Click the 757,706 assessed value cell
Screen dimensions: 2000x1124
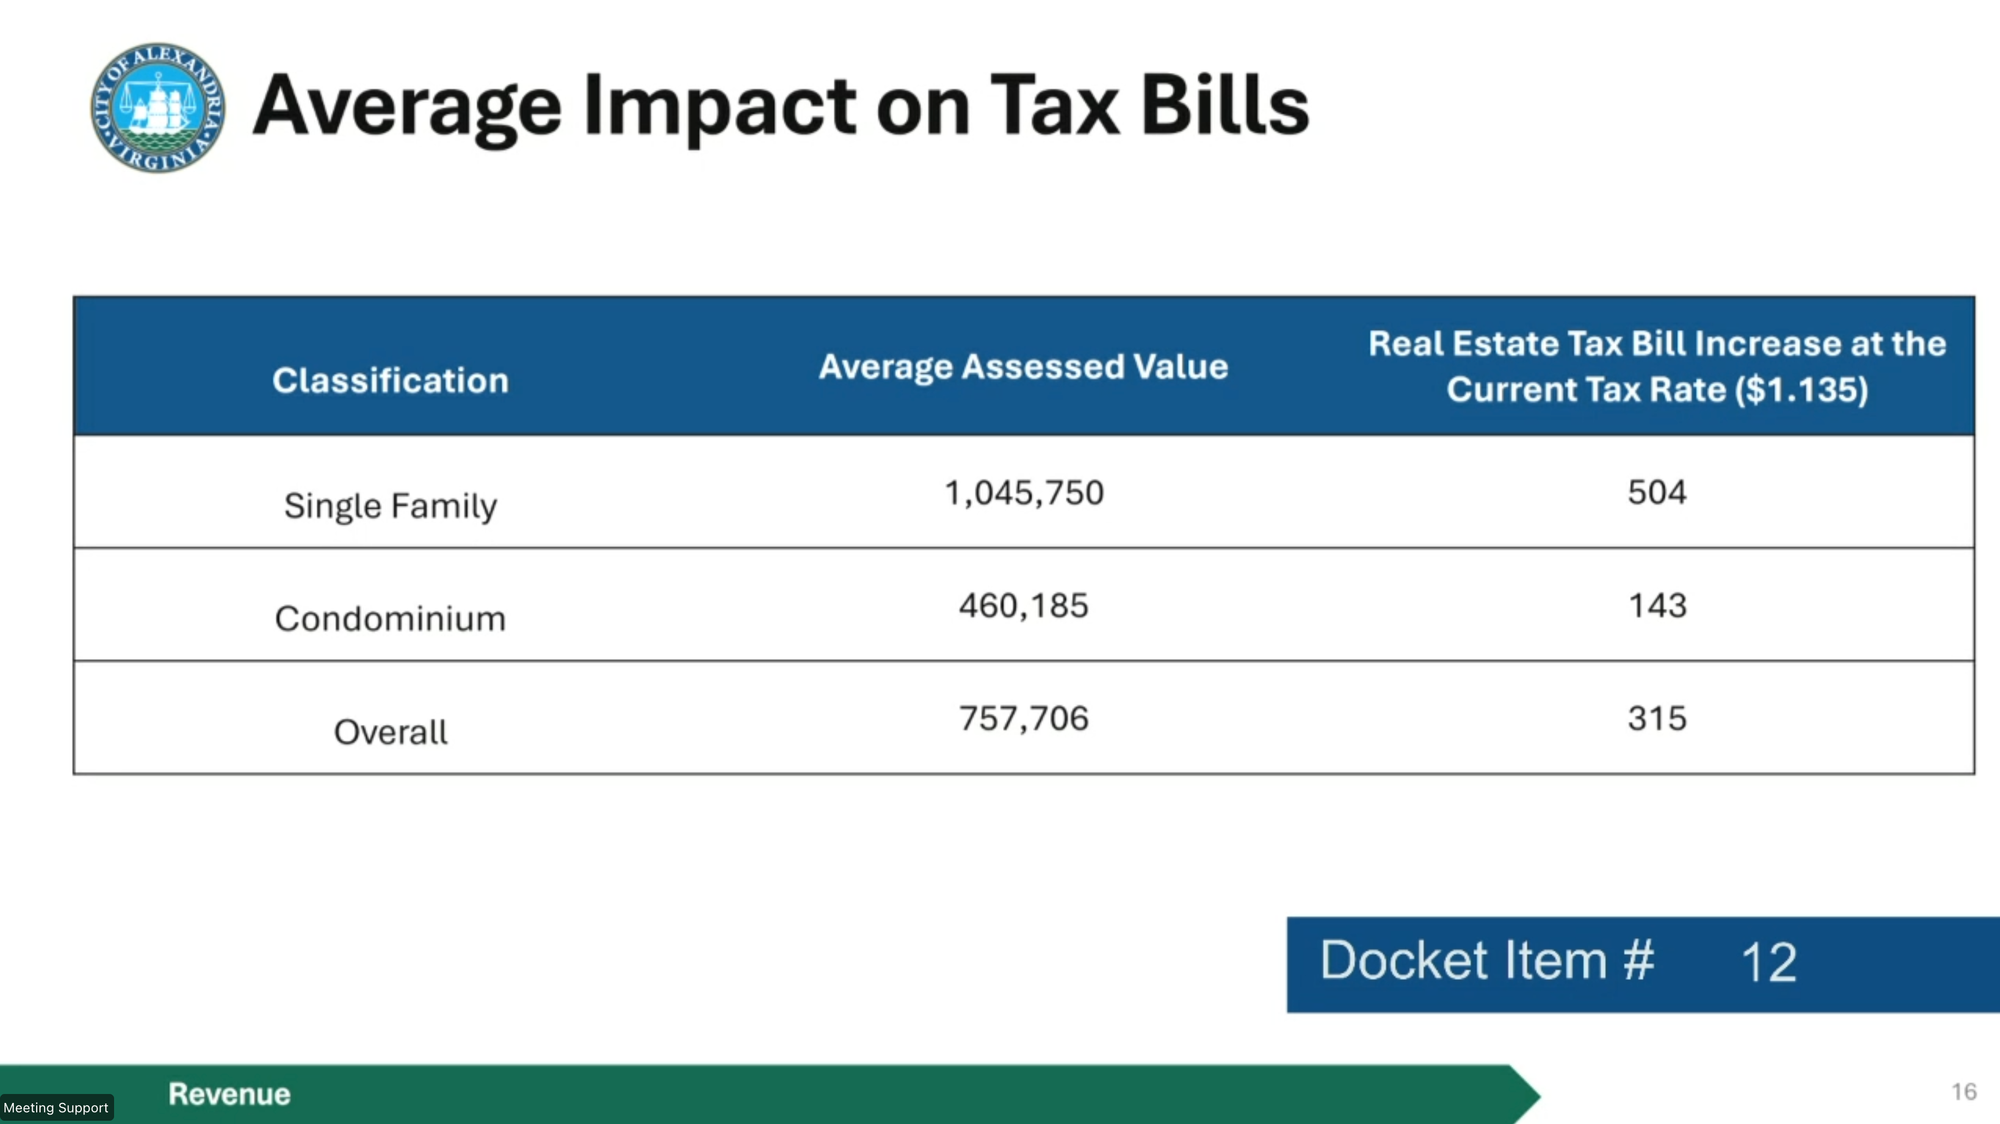coord(1023,719)
